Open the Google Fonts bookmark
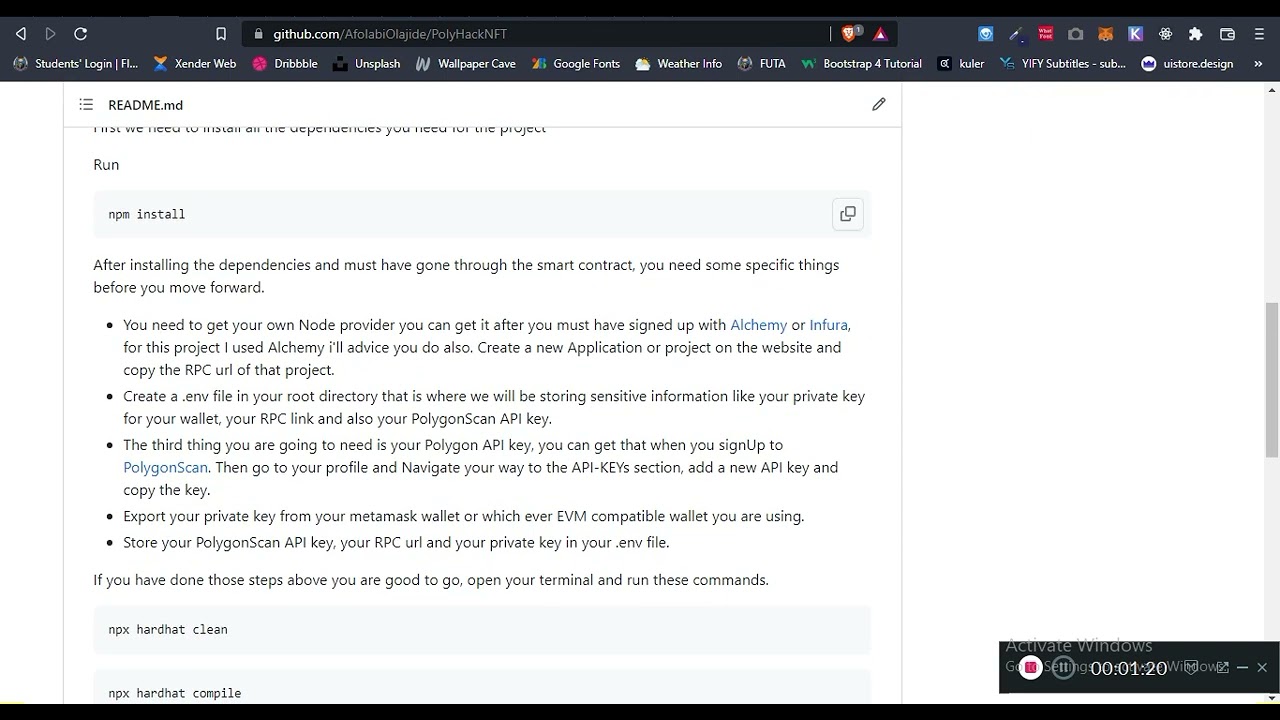This screenshot has width=1280, height=720. pos(576,63)
